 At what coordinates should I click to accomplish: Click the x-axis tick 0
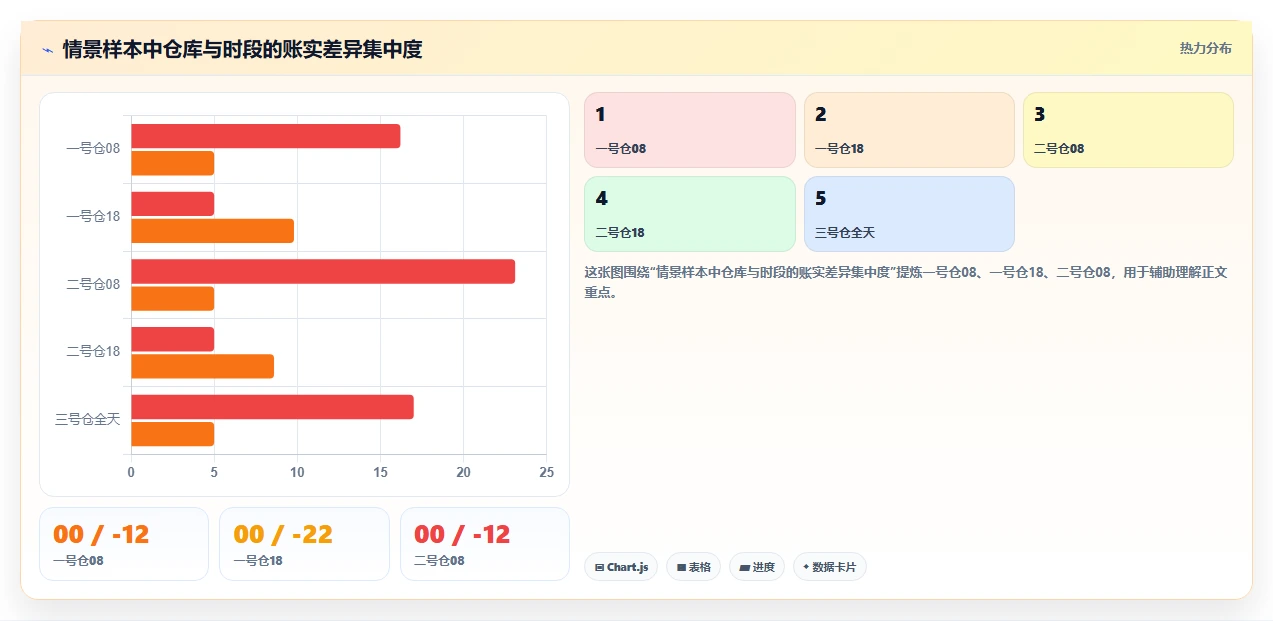point(131,472)
